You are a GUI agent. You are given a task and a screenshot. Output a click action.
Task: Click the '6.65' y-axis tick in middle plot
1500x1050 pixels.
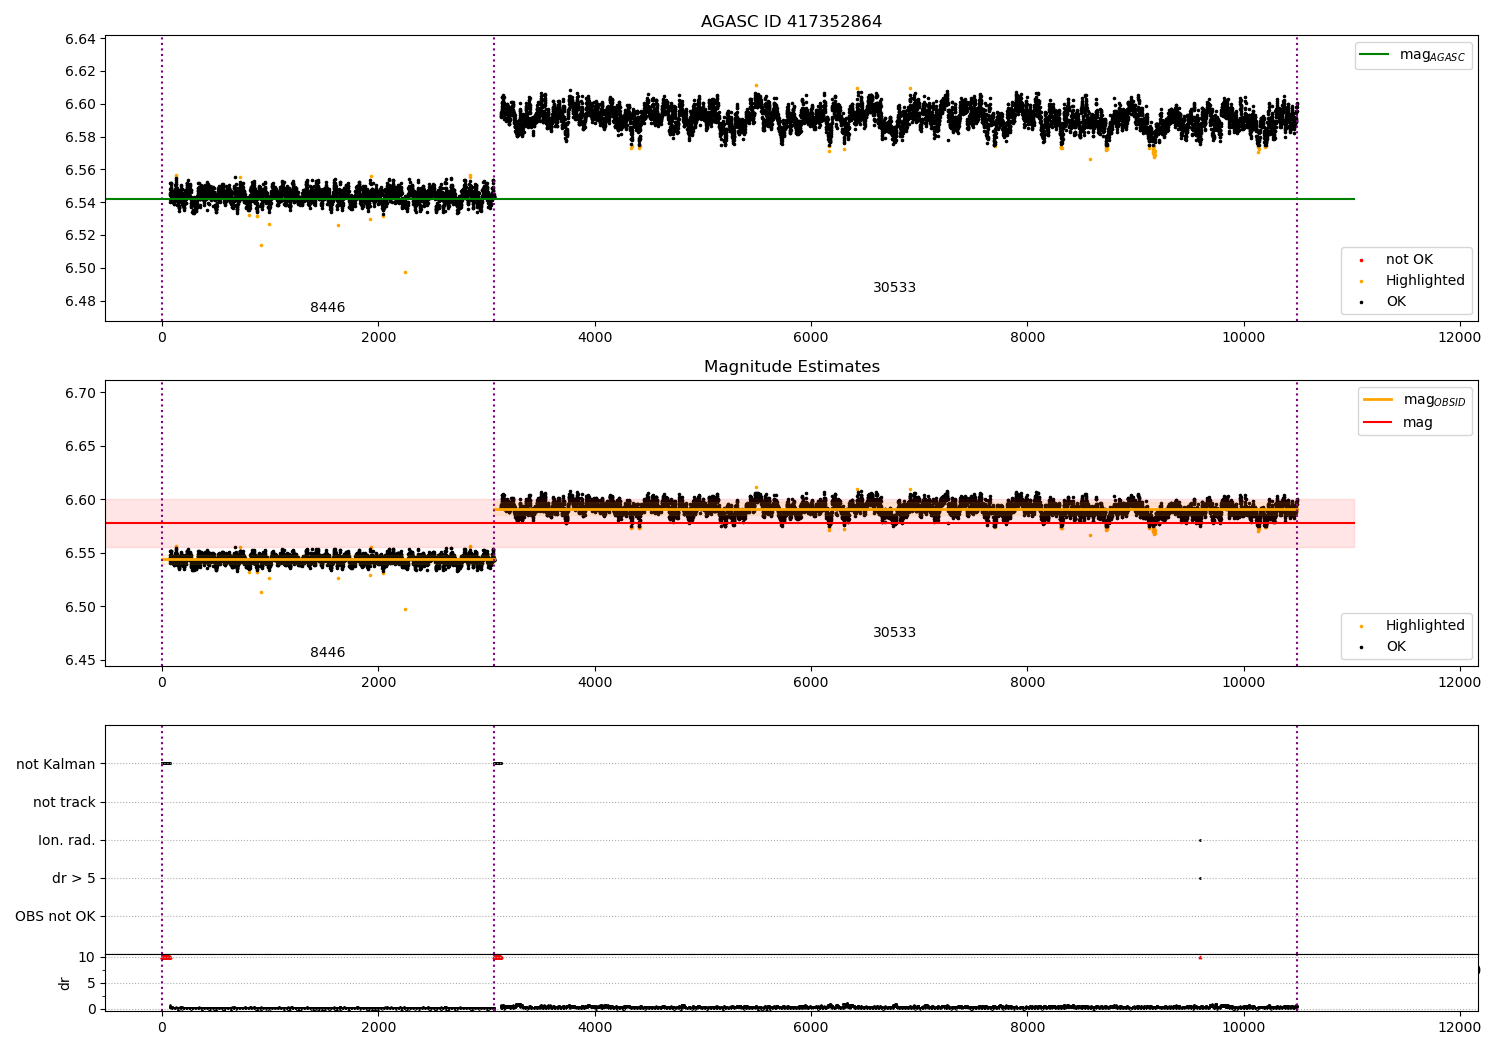(80, 446)
